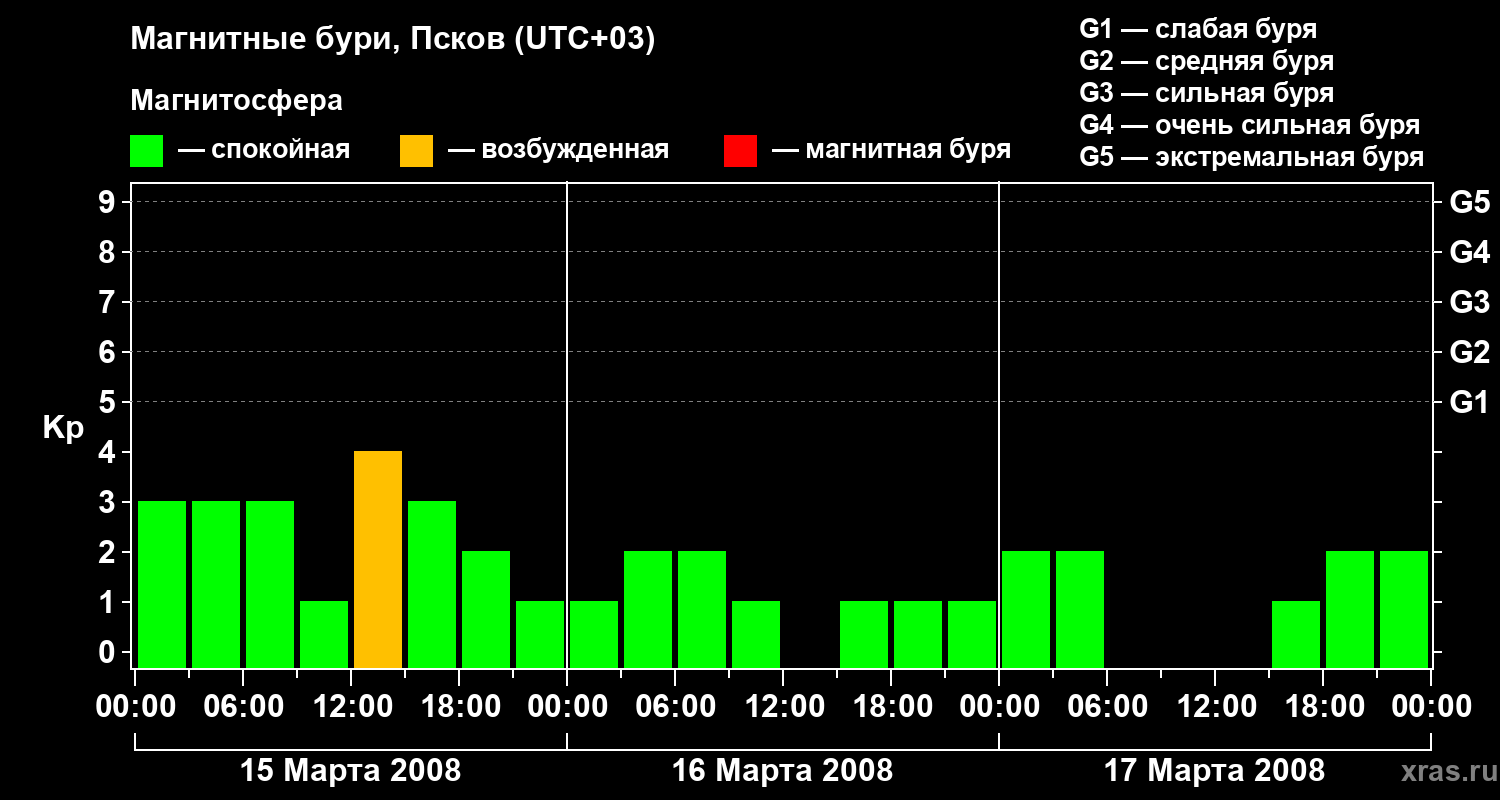
Task: Click the 16 Марта bar starting at 06:00
Action: (702, 610)
